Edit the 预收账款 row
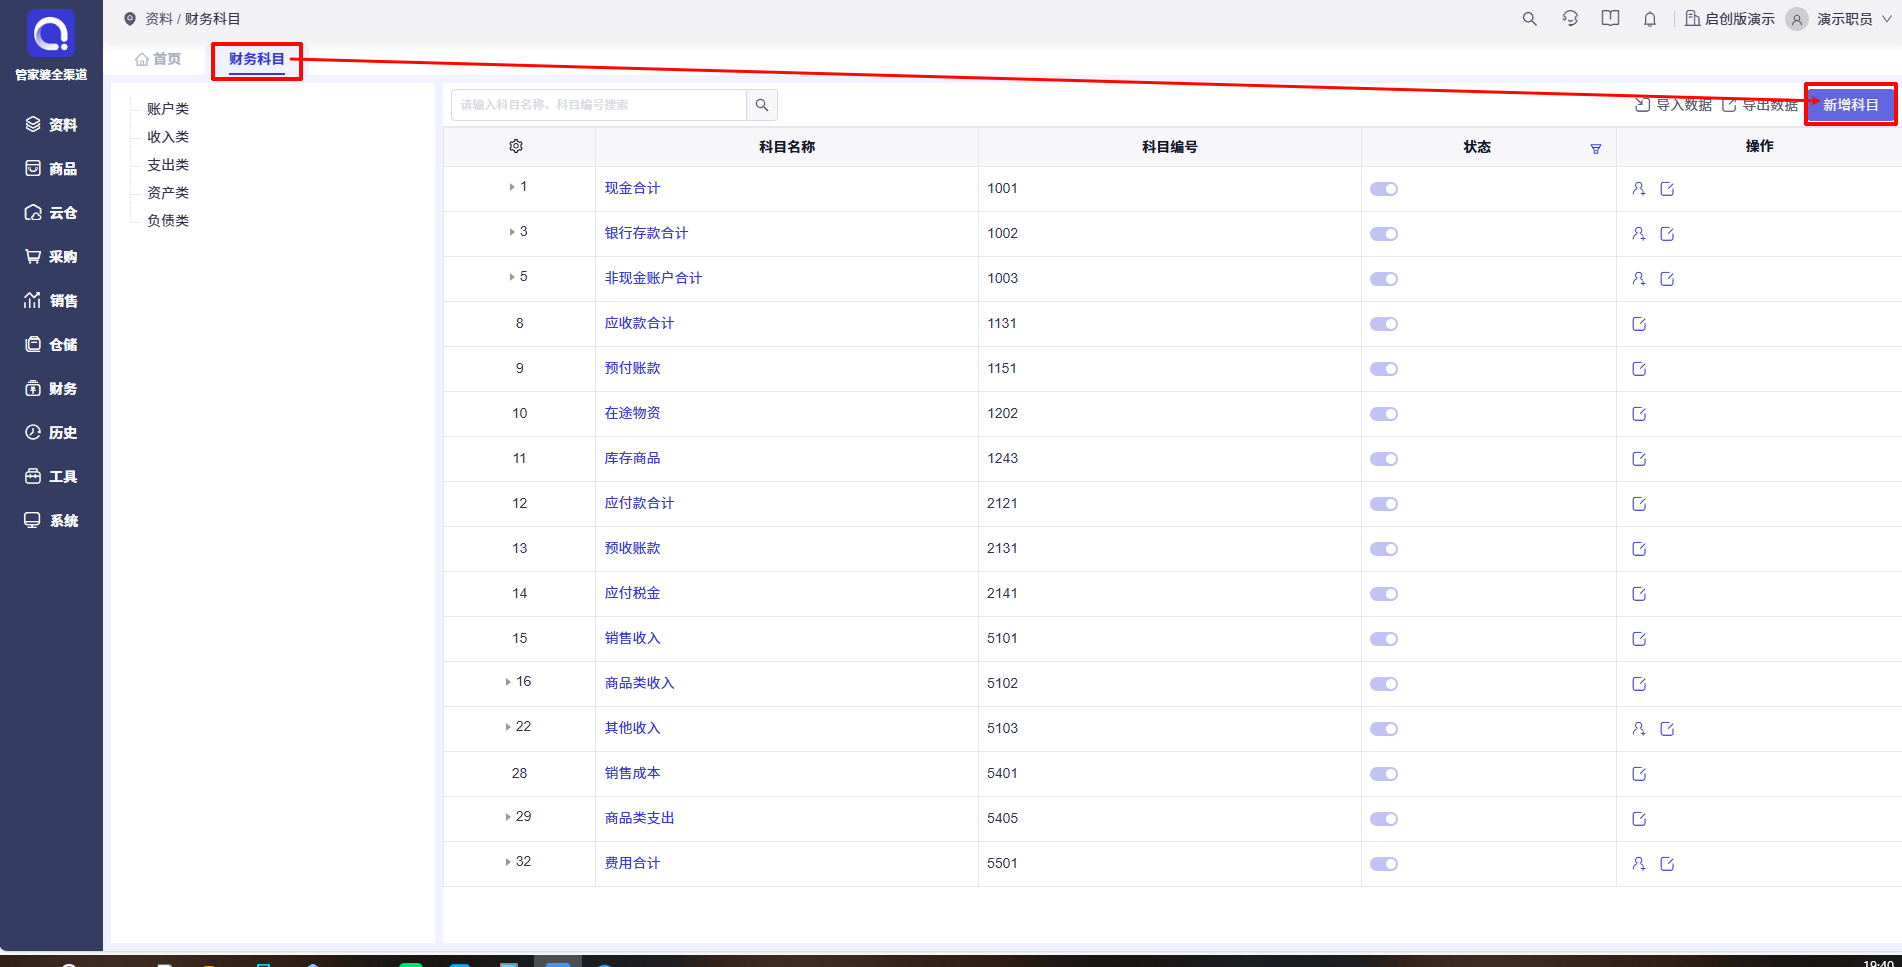Image resolution: width=1902 pixels, height=967 pixels. [1639, 548]
